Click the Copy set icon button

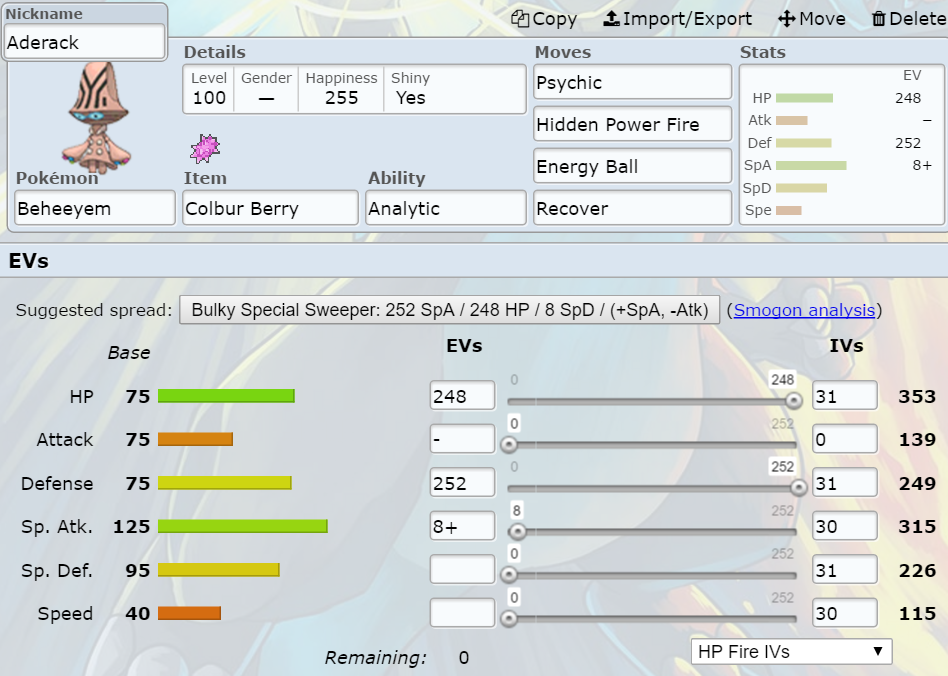click(544, 19)
